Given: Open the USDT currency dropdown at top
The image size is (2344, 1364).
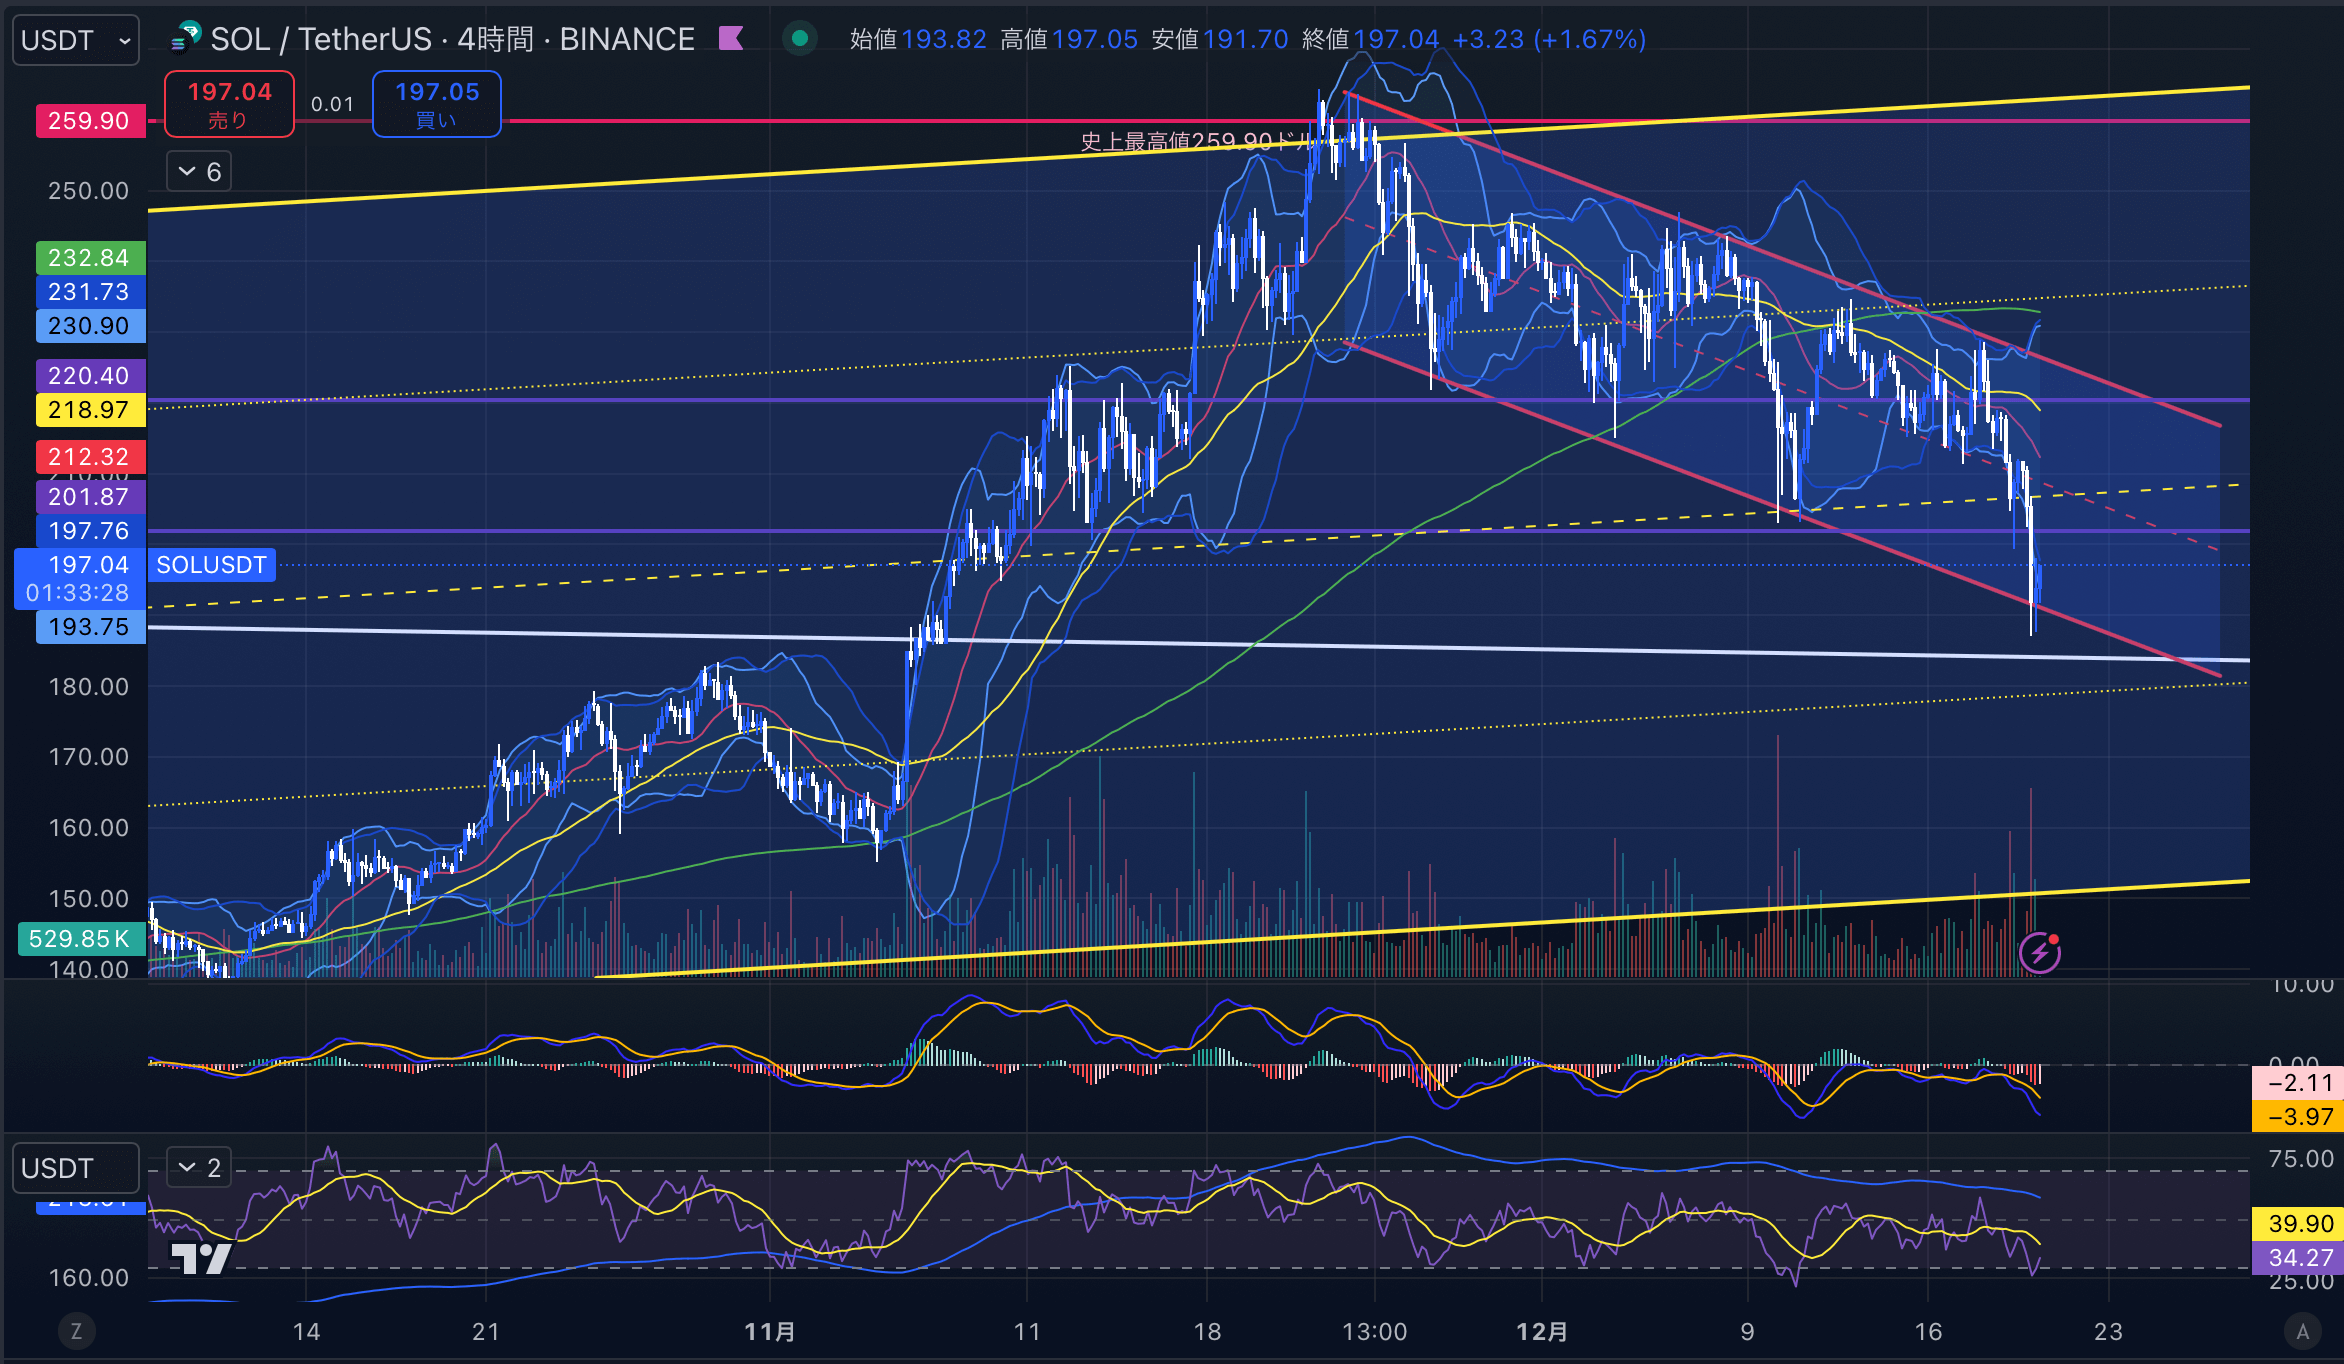Looking at the screenshot, I should pos(76,40).
